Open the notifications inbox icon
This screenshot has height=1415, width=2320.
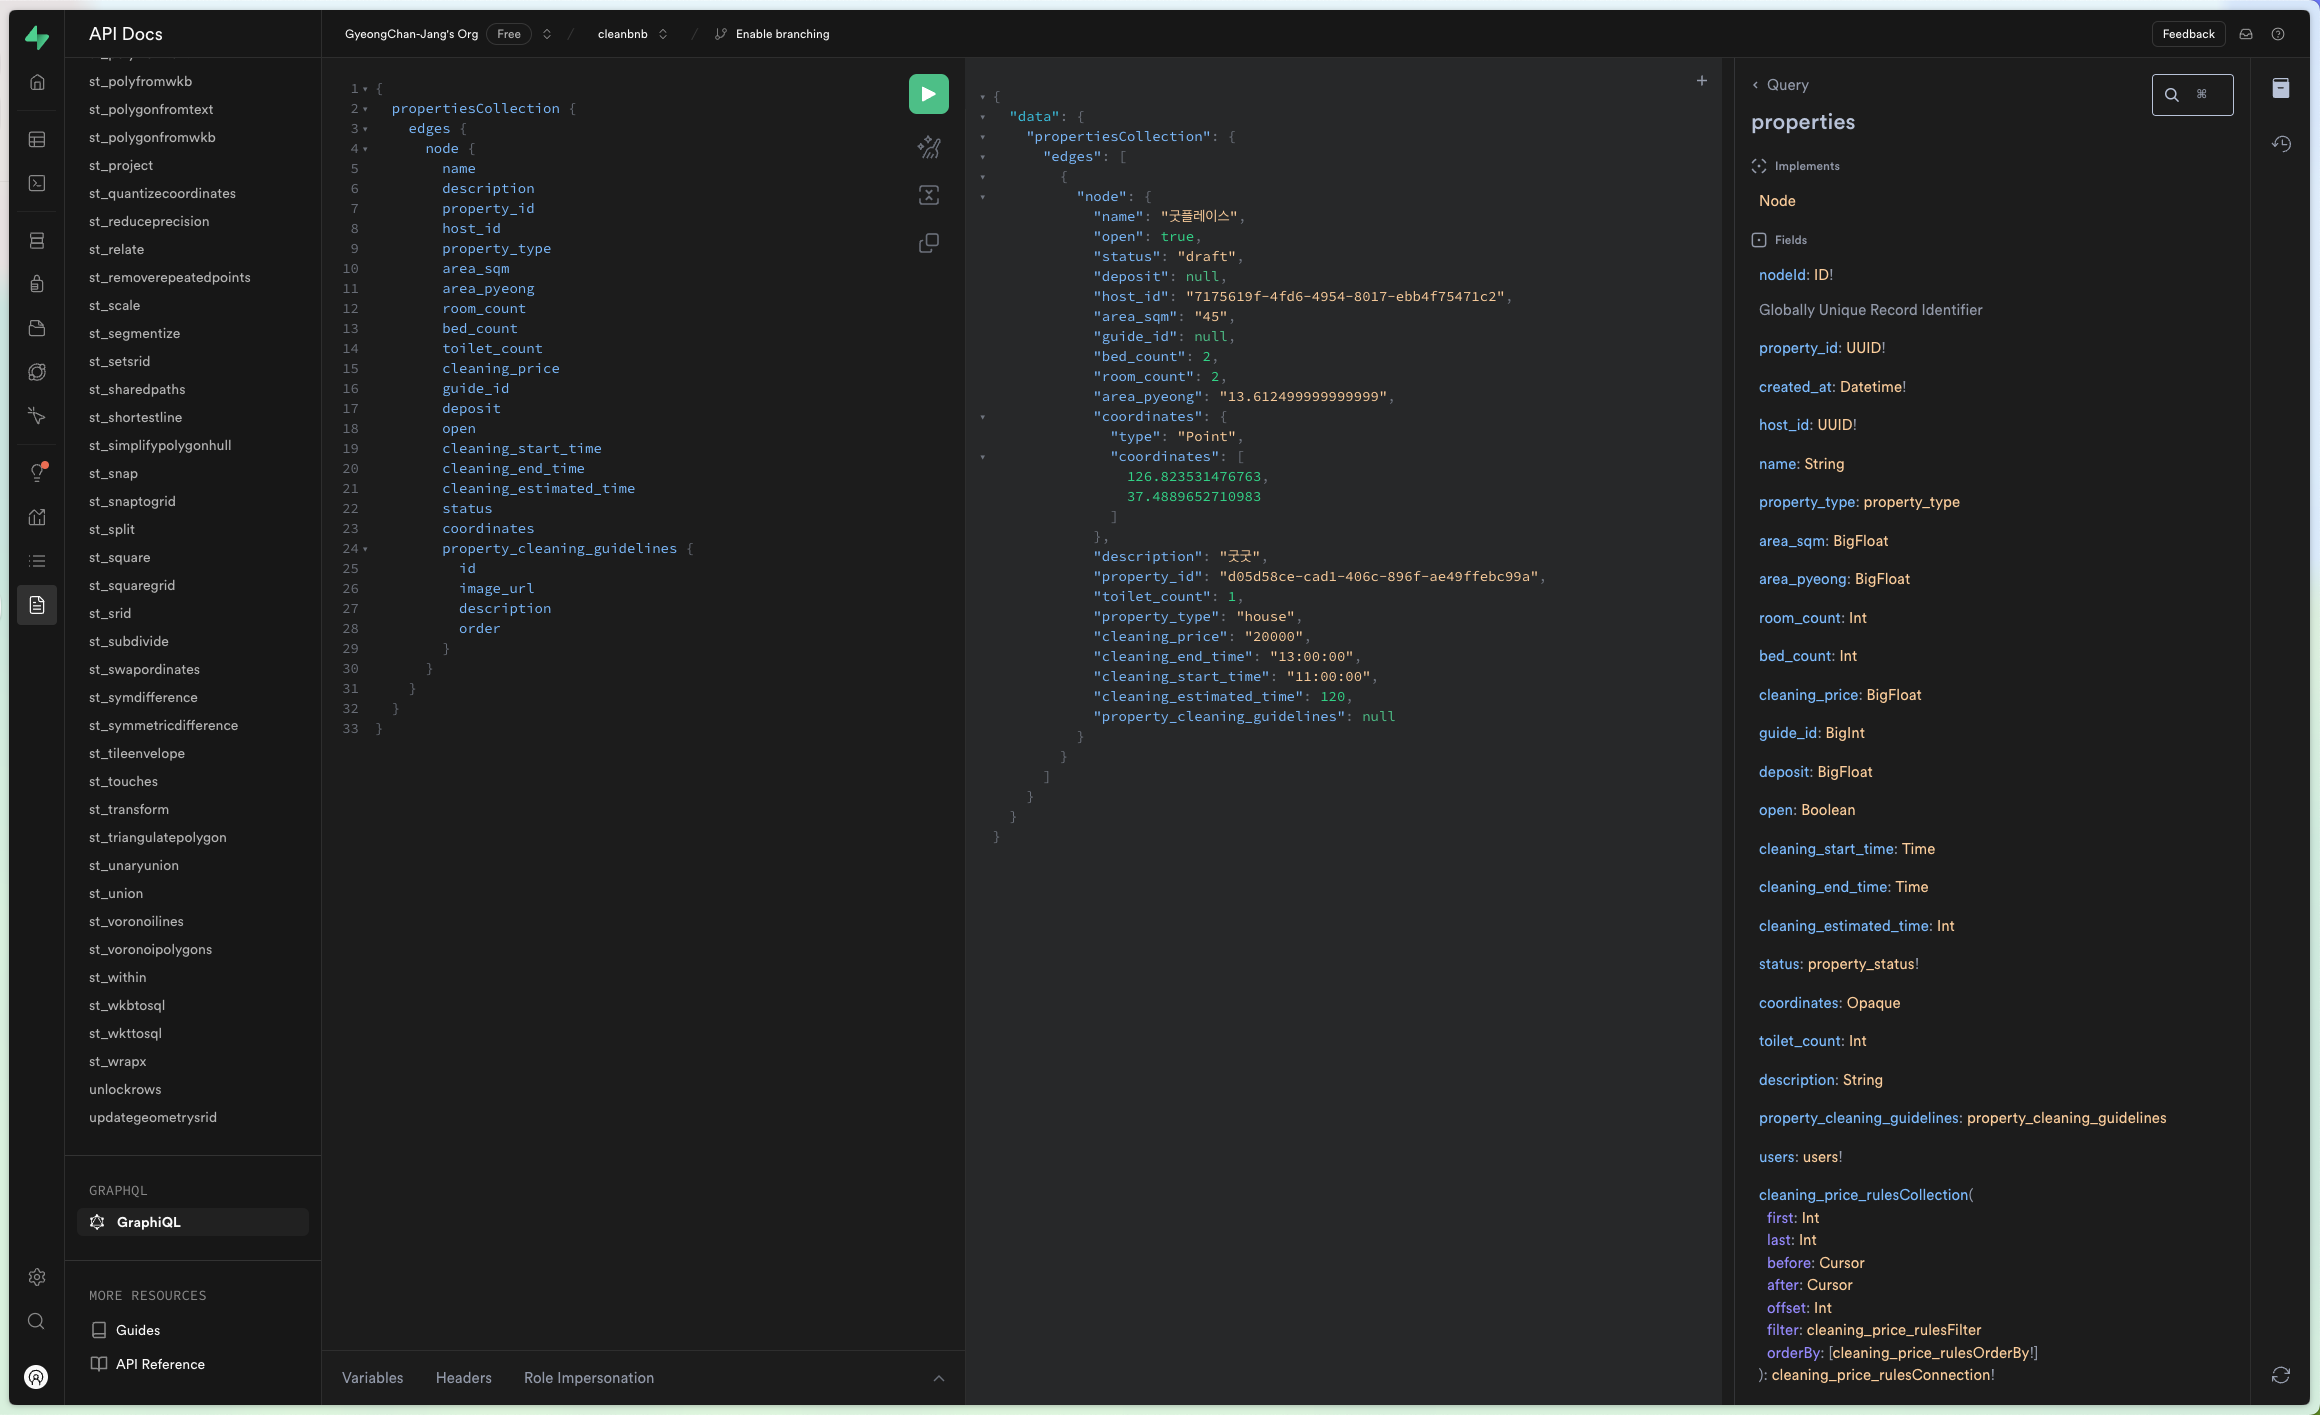click(2246, 33)
